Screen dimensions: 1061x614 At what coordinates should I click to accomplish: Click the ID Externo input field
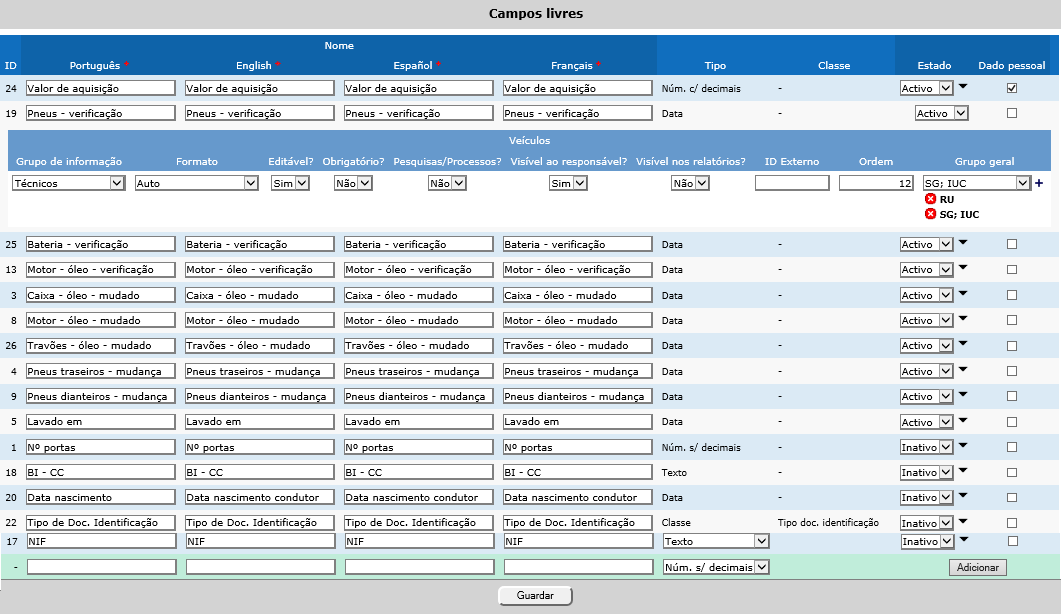point(792,183)
